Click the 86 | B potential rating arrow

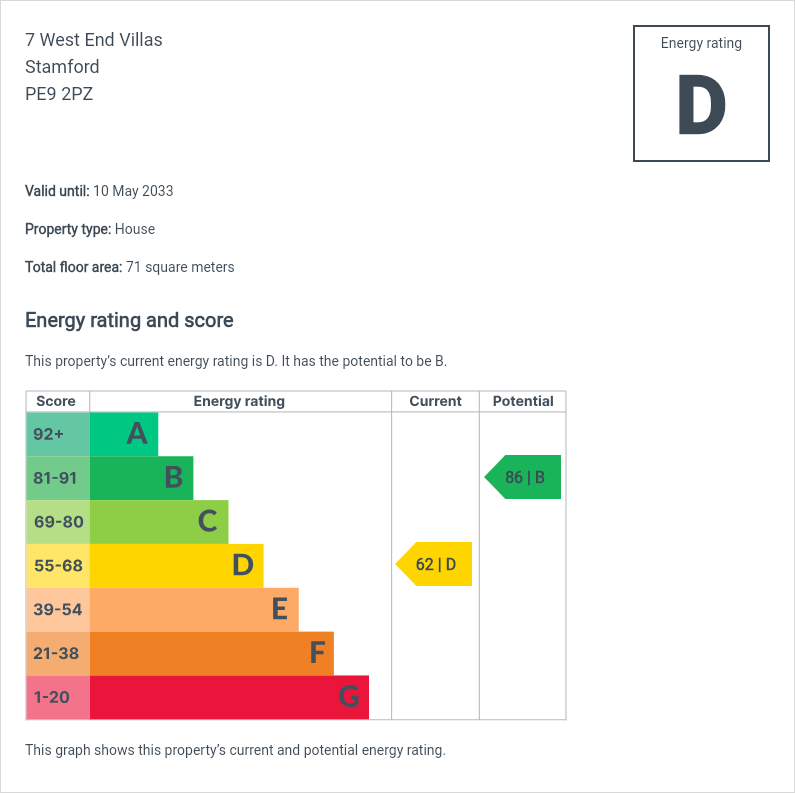coord(524,477)
